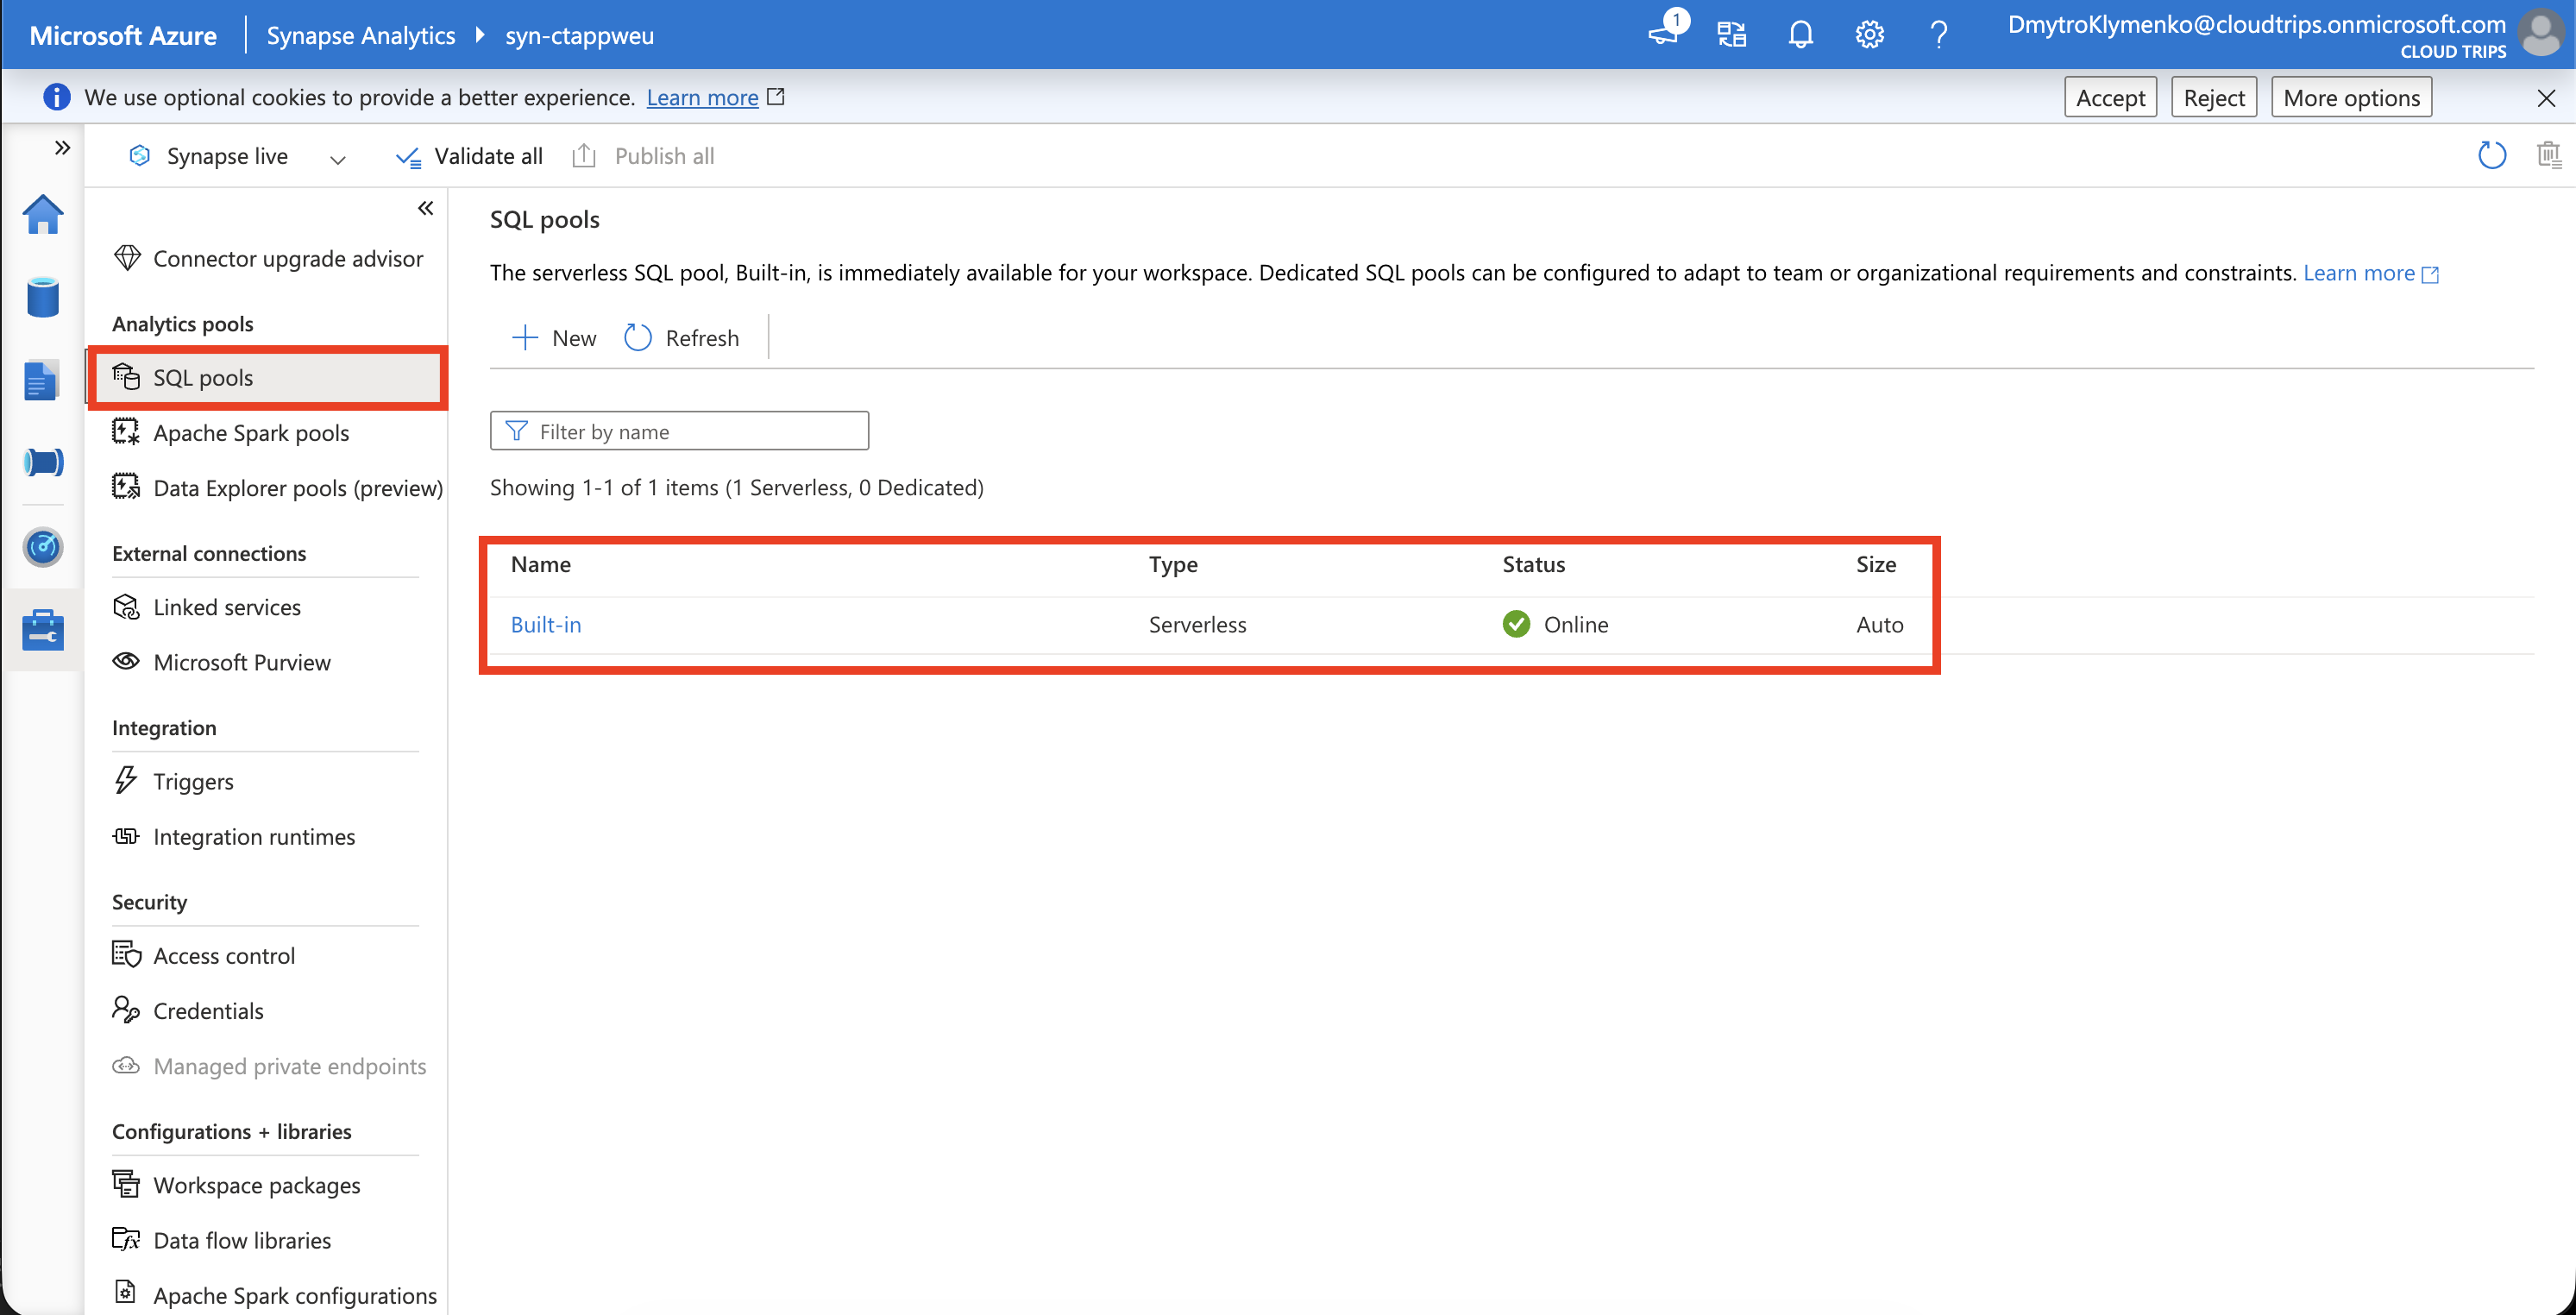Sort by the Status column header
2576x1315 pixels.
pos(1533,564)
